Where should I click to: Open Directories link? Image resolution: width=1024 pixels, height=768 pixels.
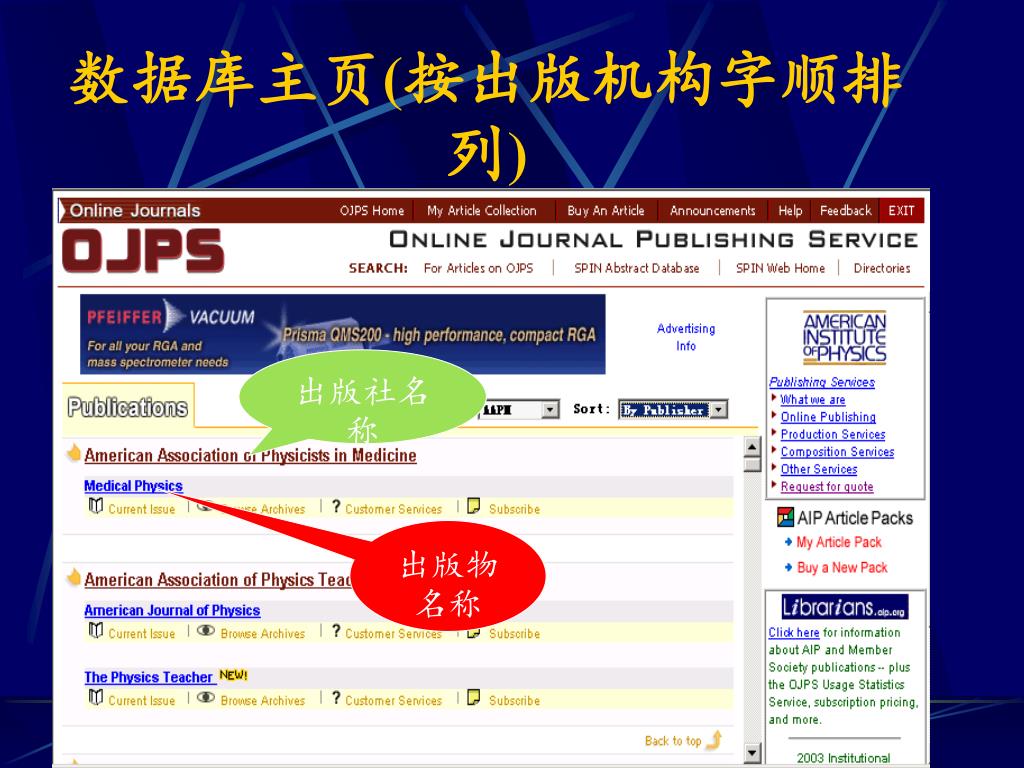[882, 268]
